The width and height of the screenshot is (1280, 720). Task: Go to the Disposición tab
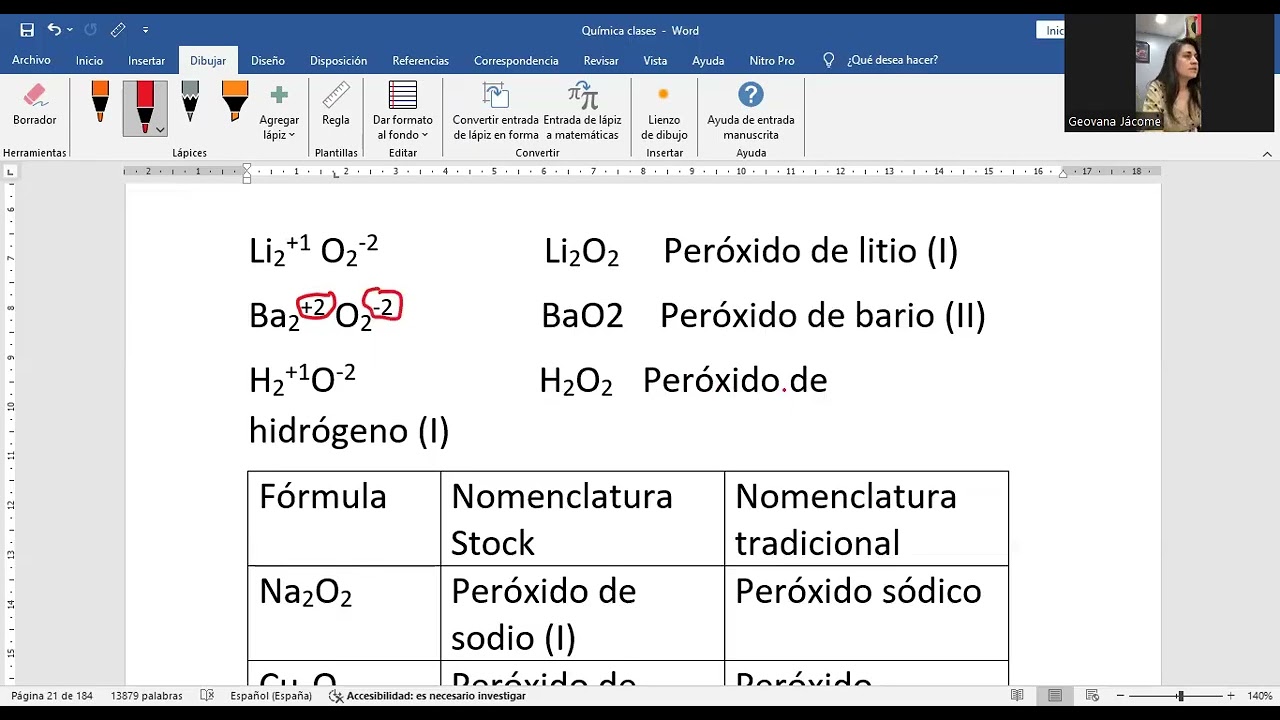pos(338,60)
